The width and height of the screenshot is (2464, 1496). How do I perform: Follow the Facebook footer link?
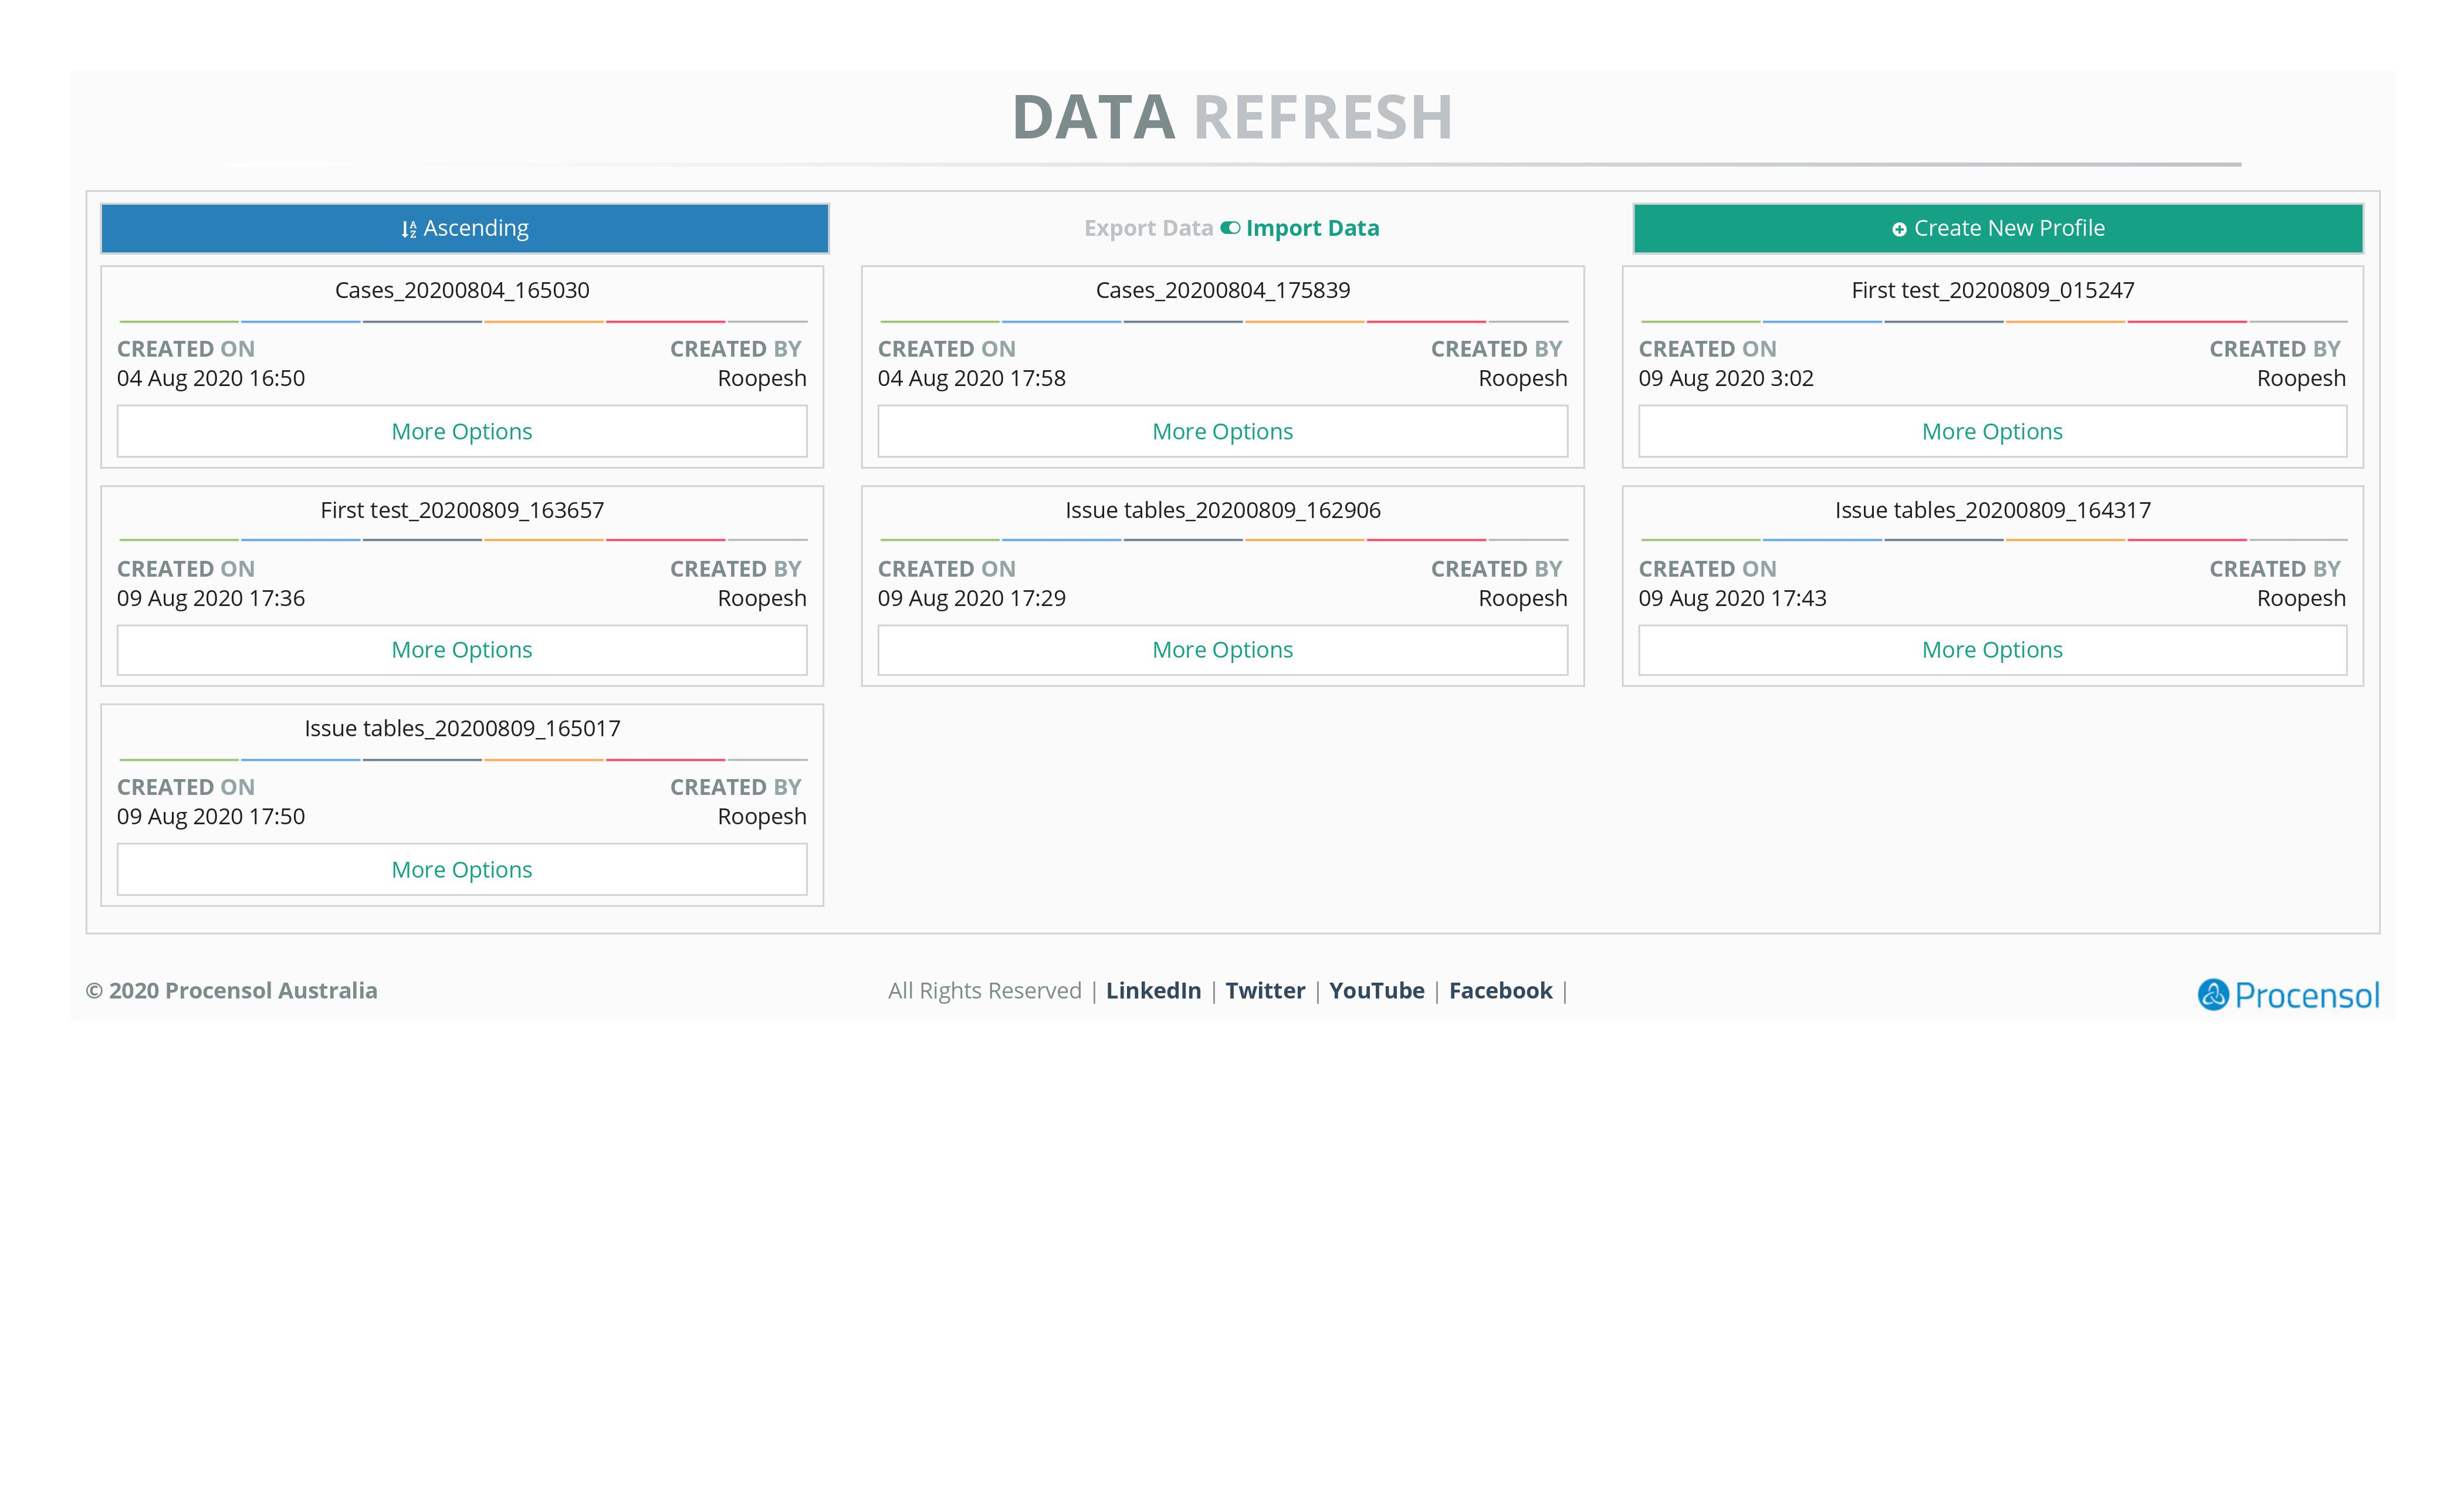(1500, 990)
